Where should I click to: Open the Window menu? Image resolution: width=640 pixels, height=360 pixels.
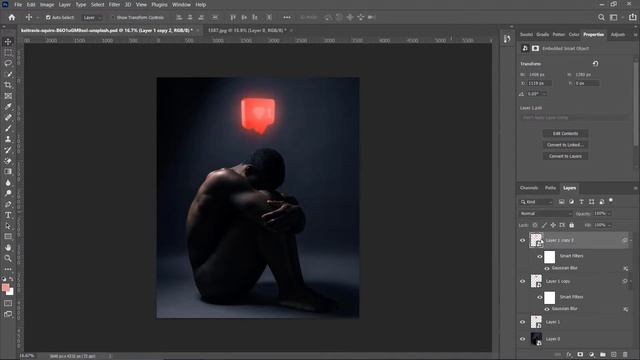pyautogui.click(x=181, y=4)
